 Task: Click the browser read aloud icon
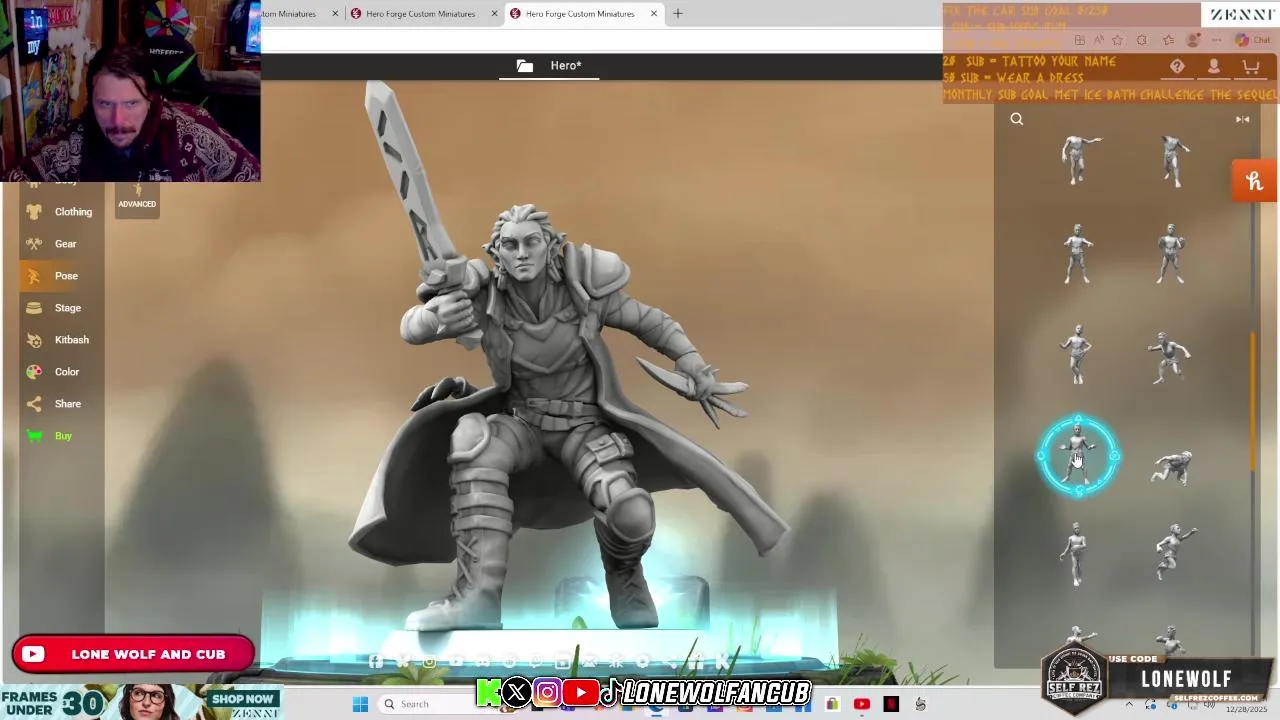coord(1098,41)
